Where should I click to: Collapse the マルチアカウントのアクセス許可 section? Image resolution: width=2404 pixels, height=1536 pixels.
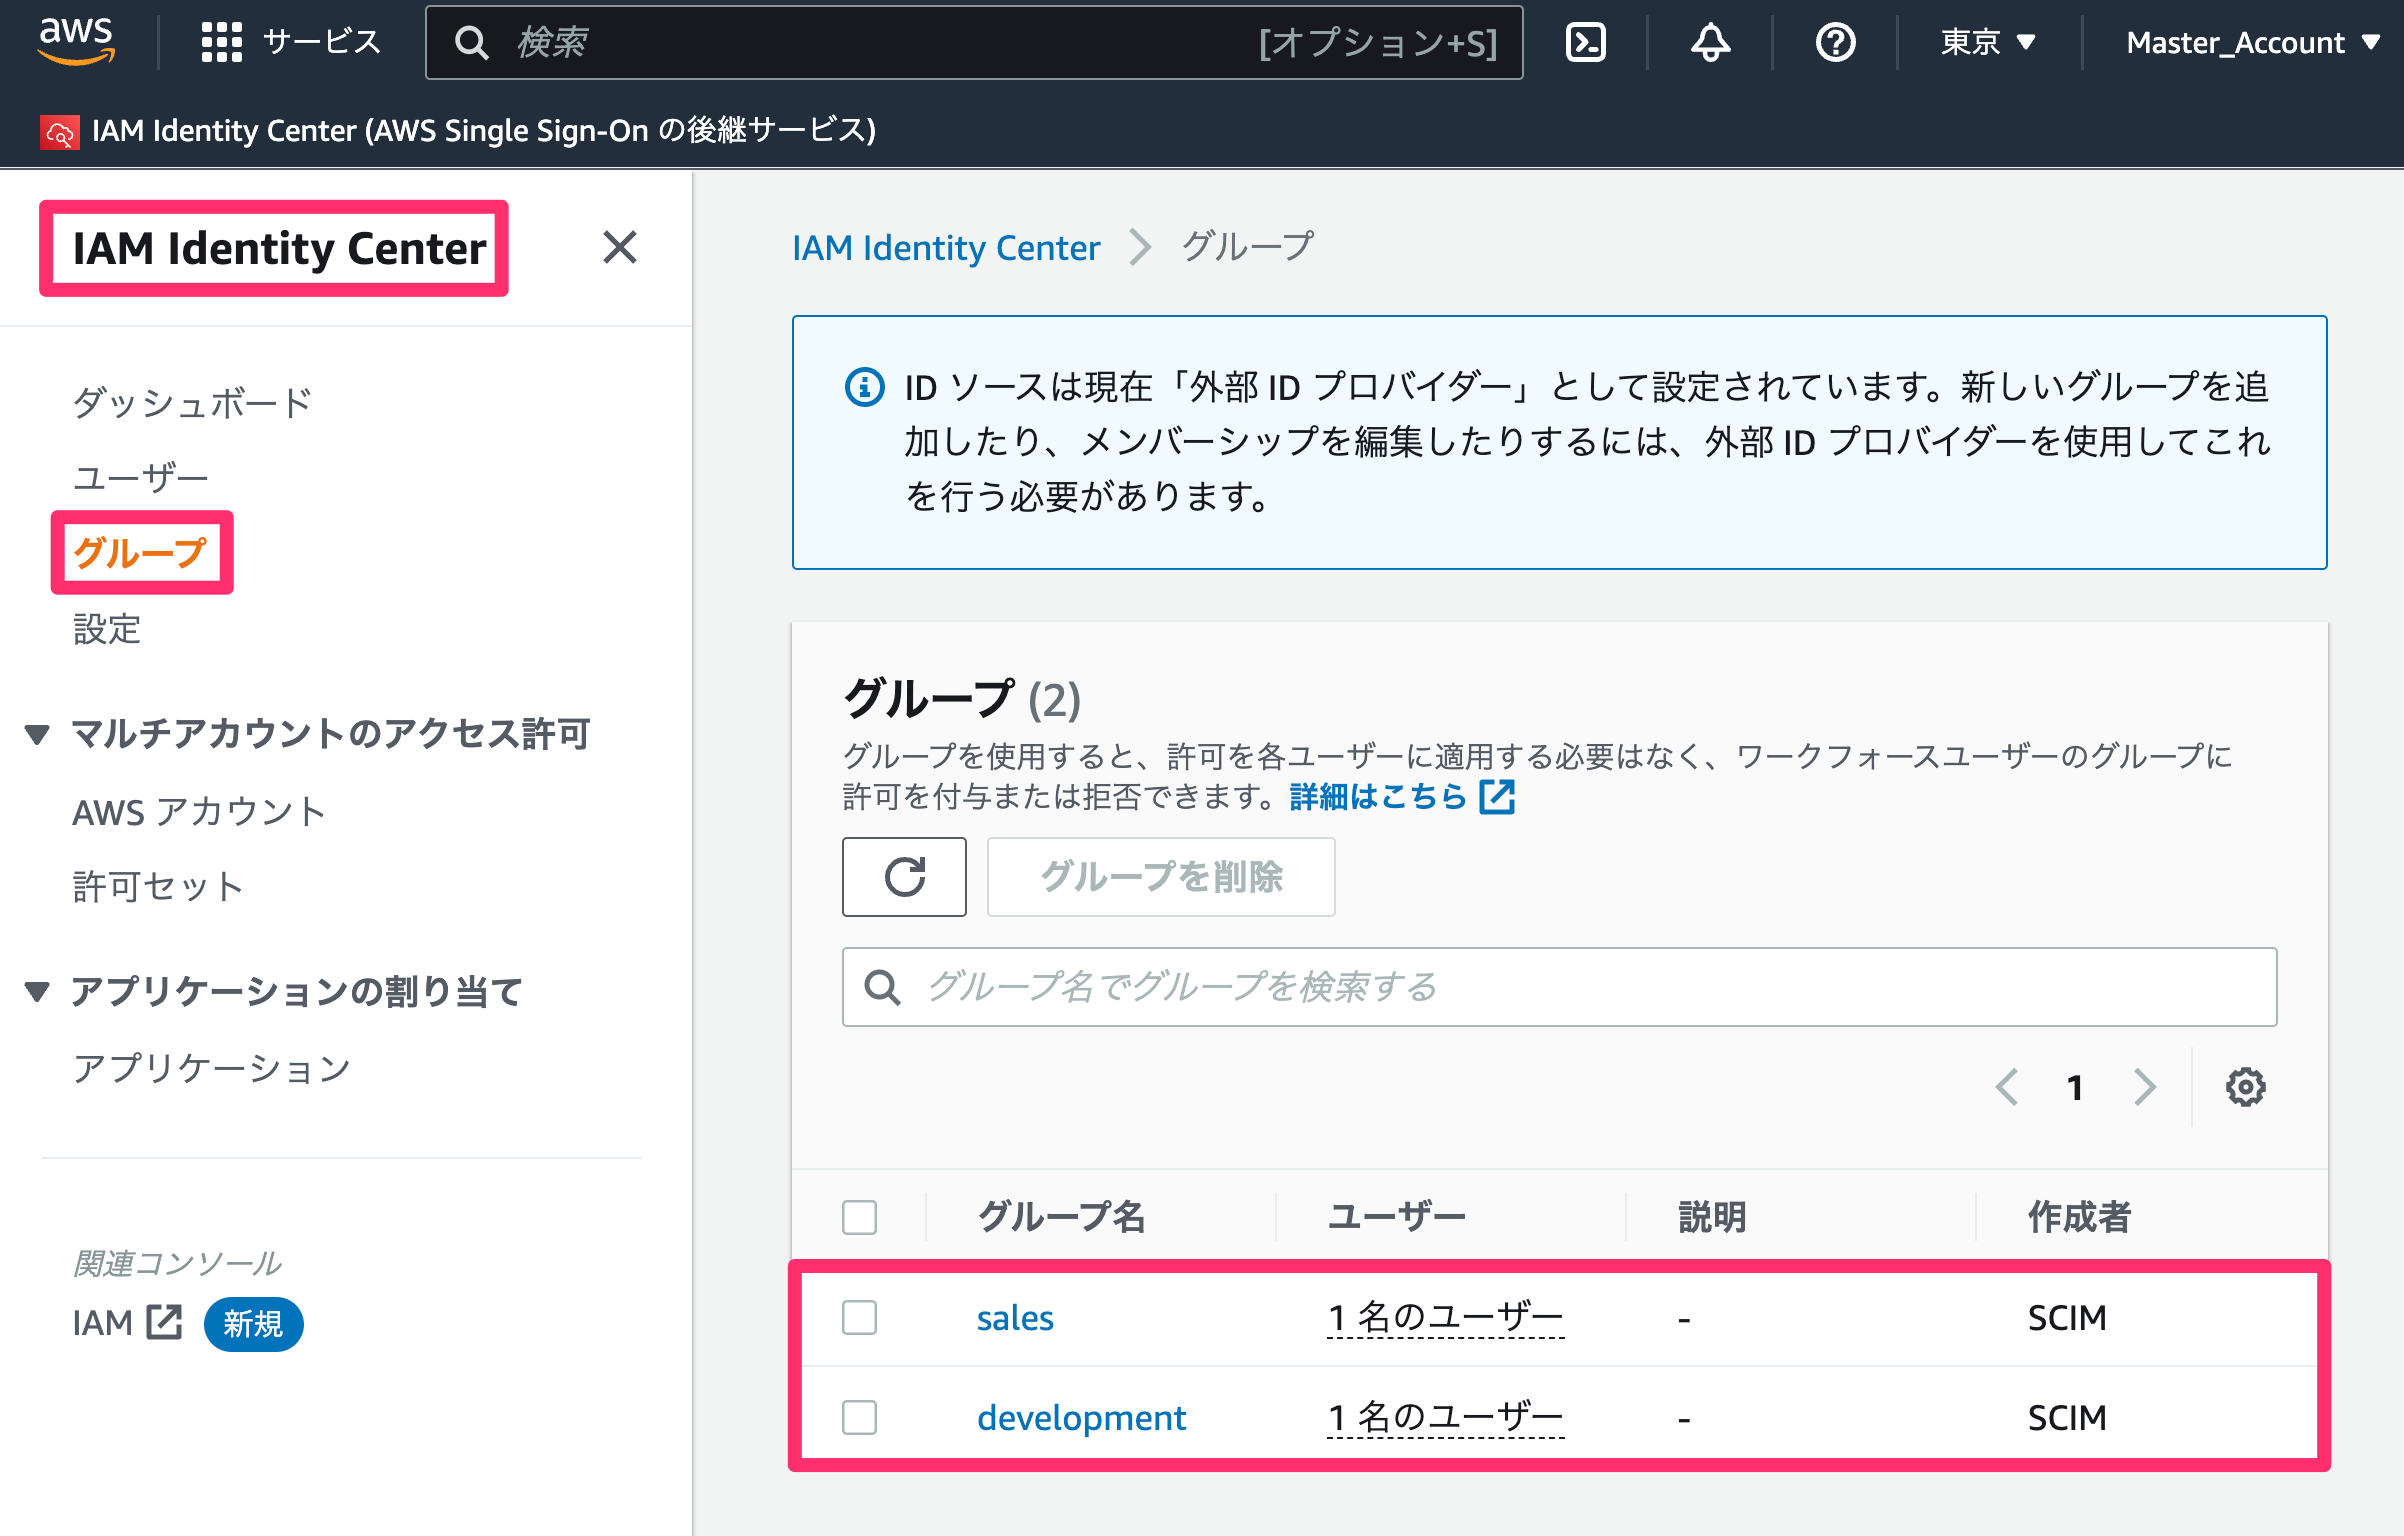[37, 734]
